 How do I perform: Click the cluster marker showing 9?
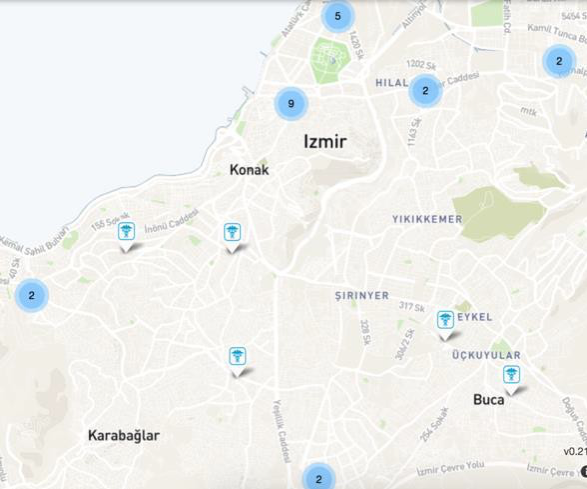tap(291, 104)
